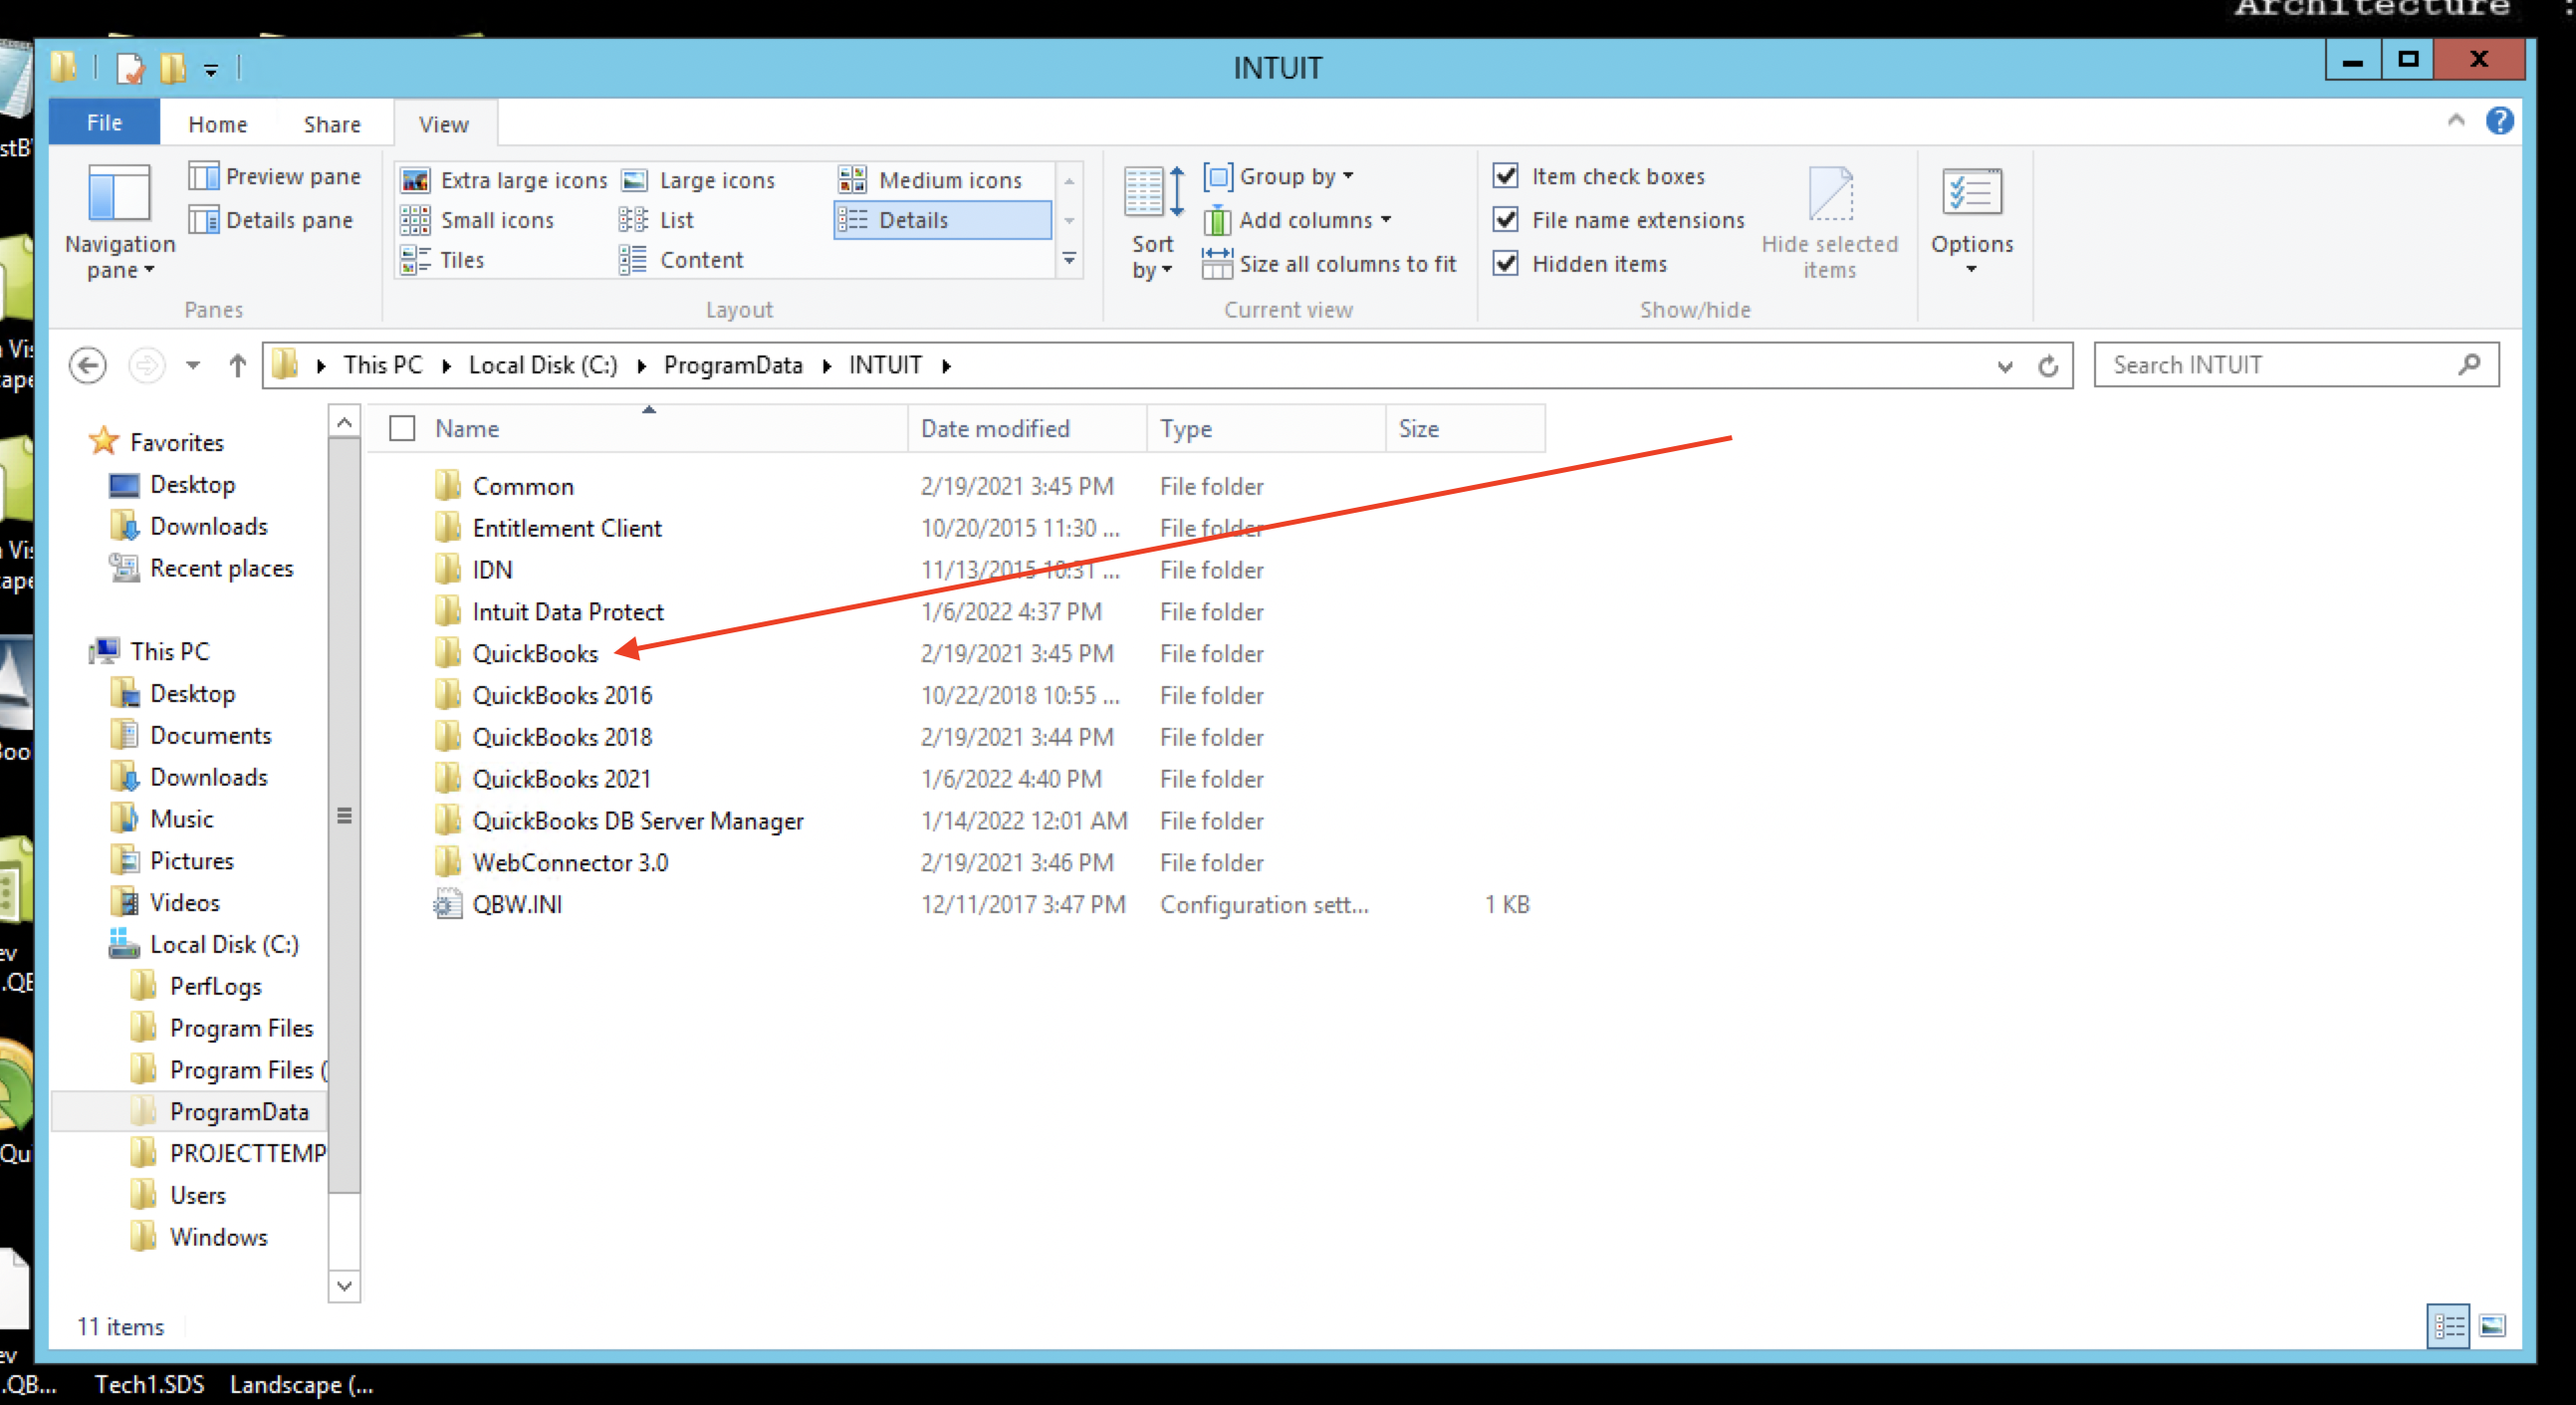The height and width of the screenshot is (1405, 2576).
Task: Sort by the Size column header
Action: click(1465, 429)
